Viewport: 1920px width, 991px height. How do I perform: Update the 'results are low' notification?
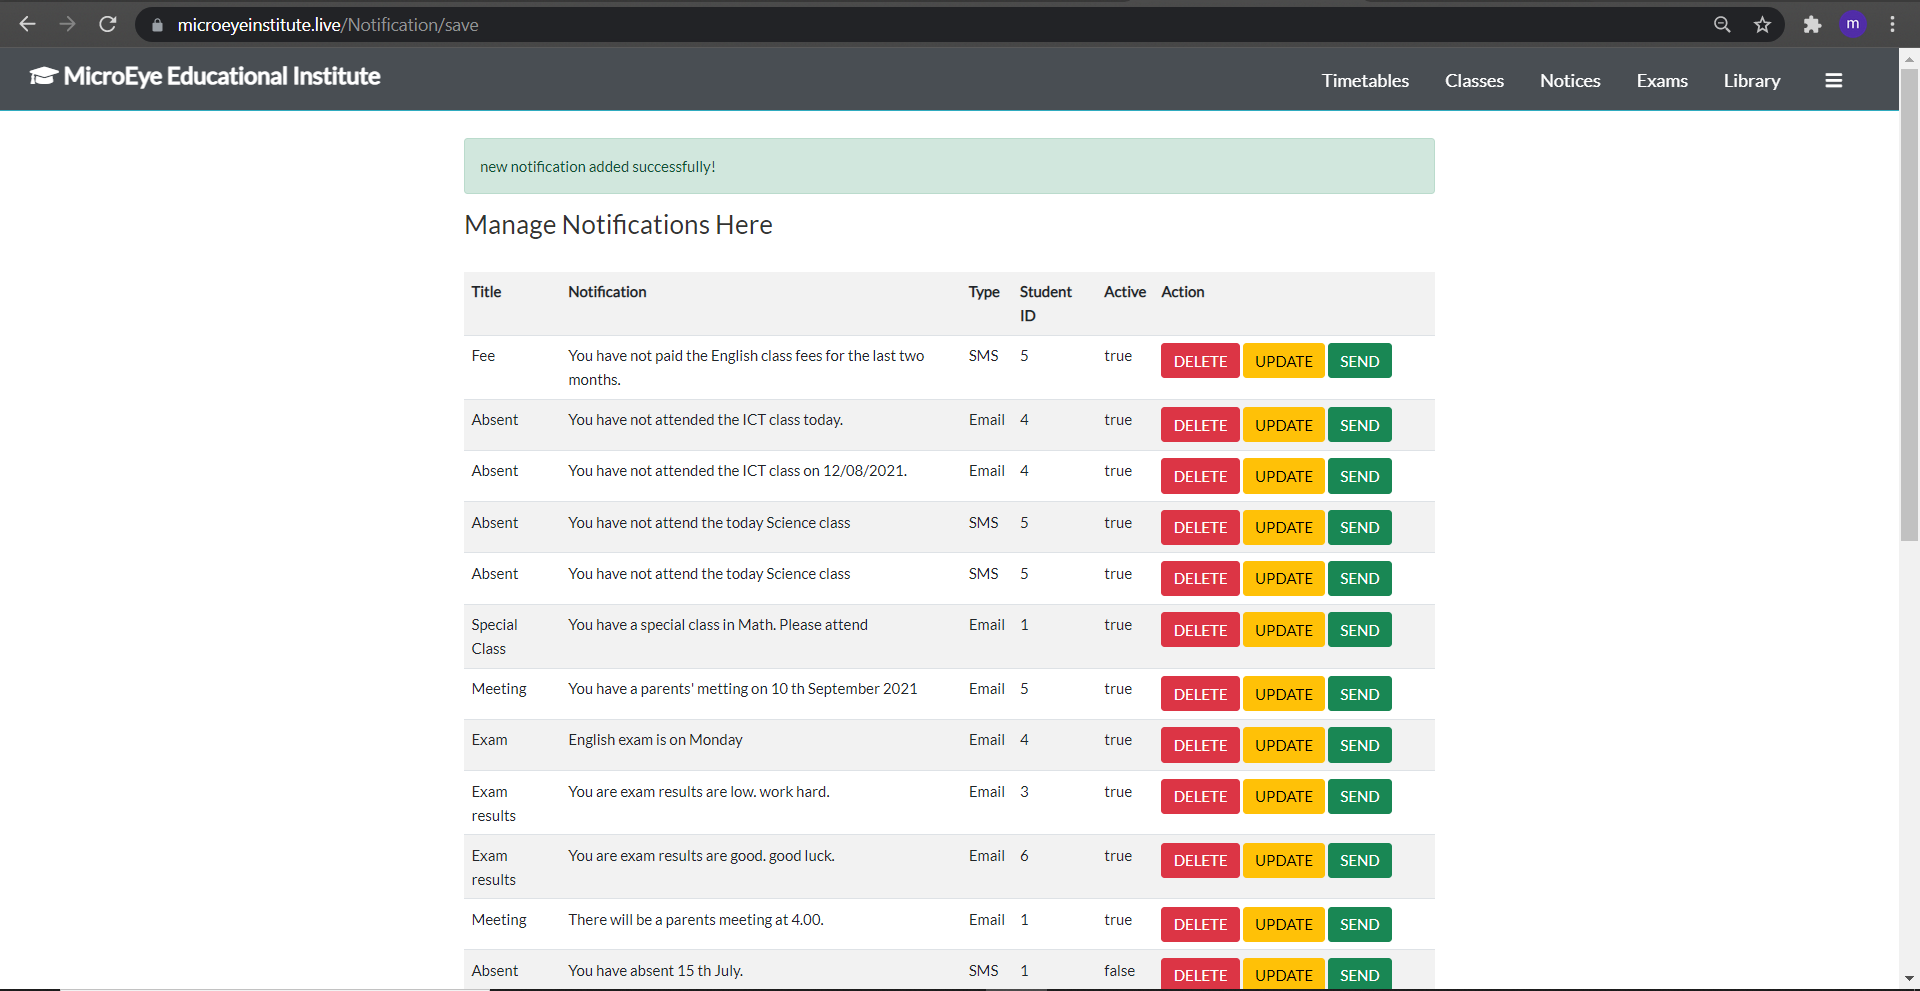(x=1283, y=796)
